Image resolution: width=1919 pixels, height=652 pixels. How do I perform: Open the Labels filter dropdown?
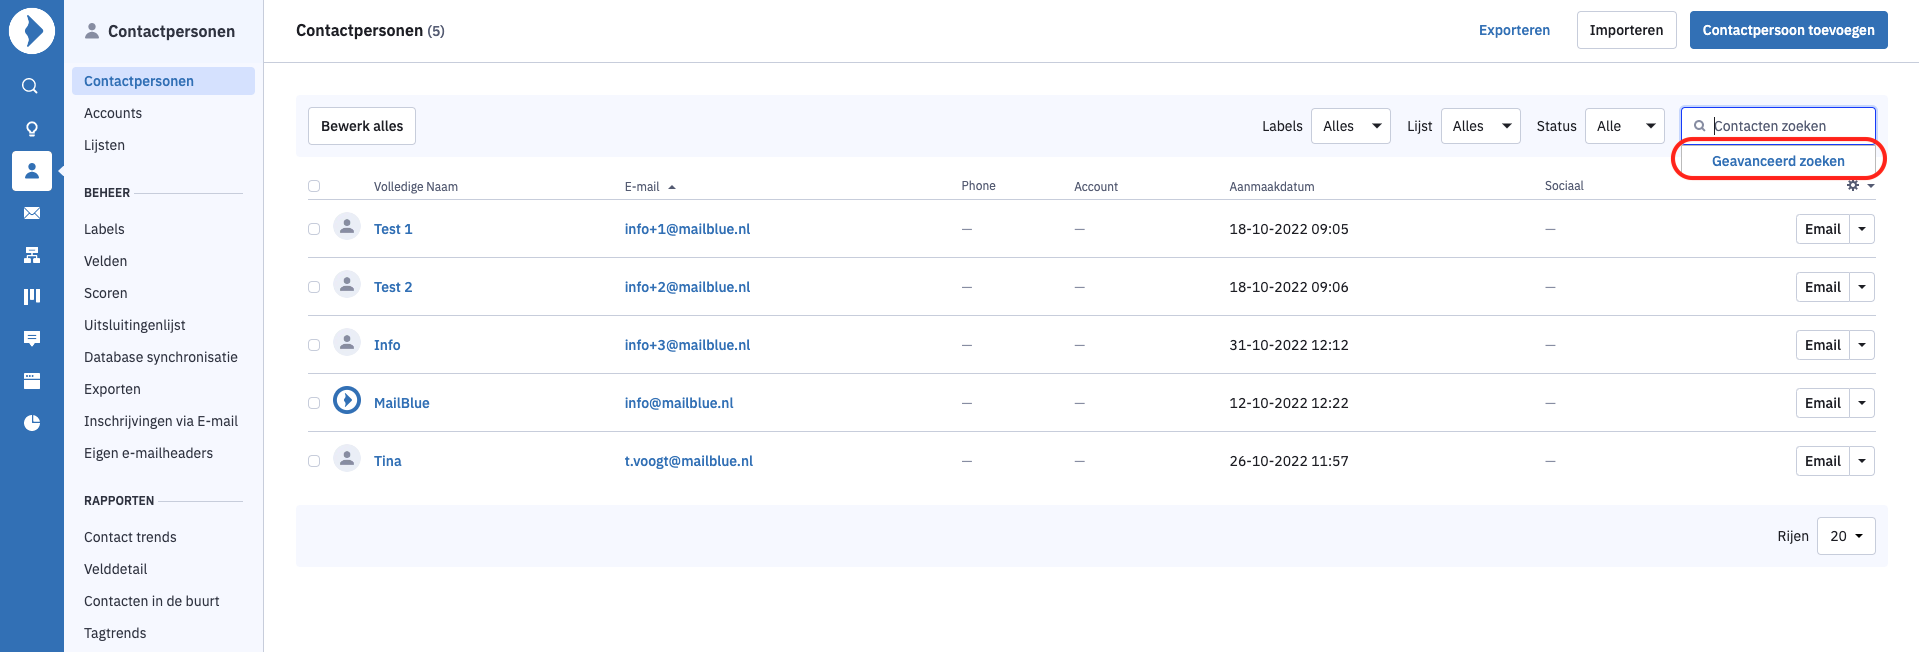(x=1350, y=126)
